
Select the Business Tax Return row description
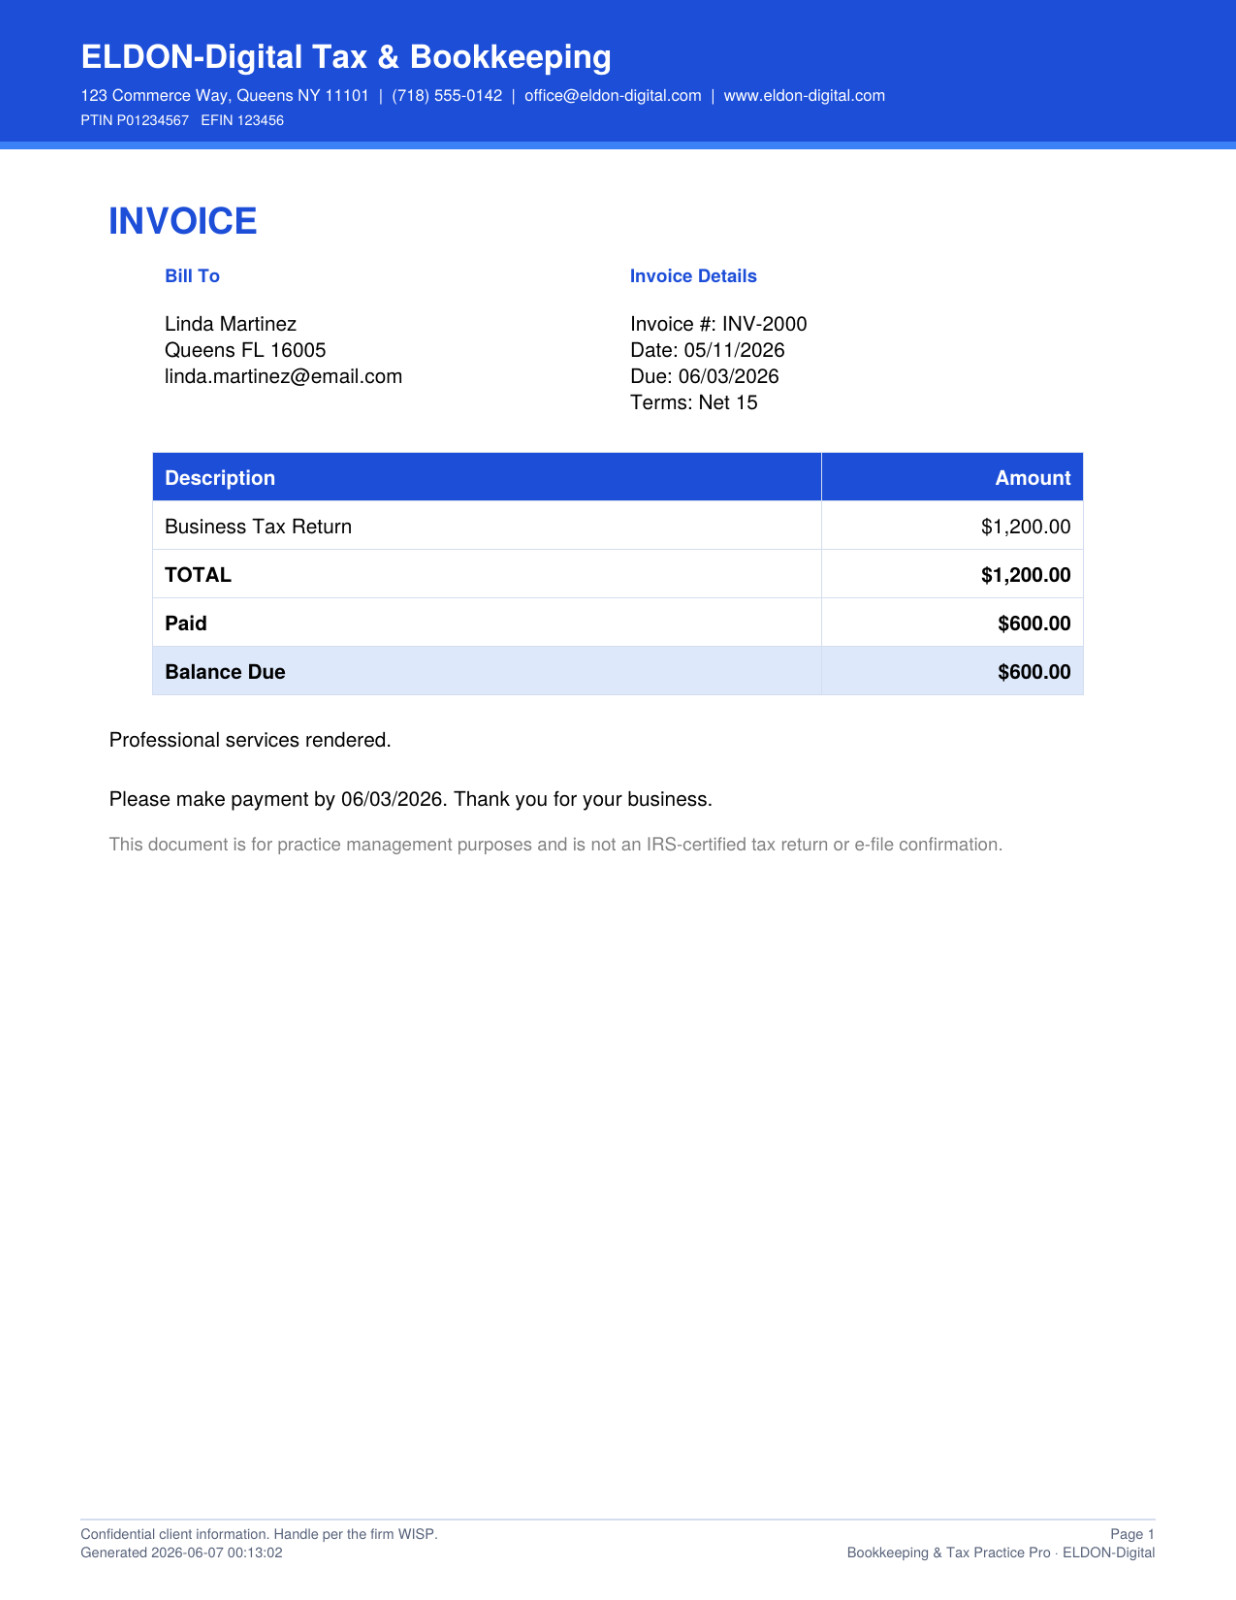pos(258,527)
